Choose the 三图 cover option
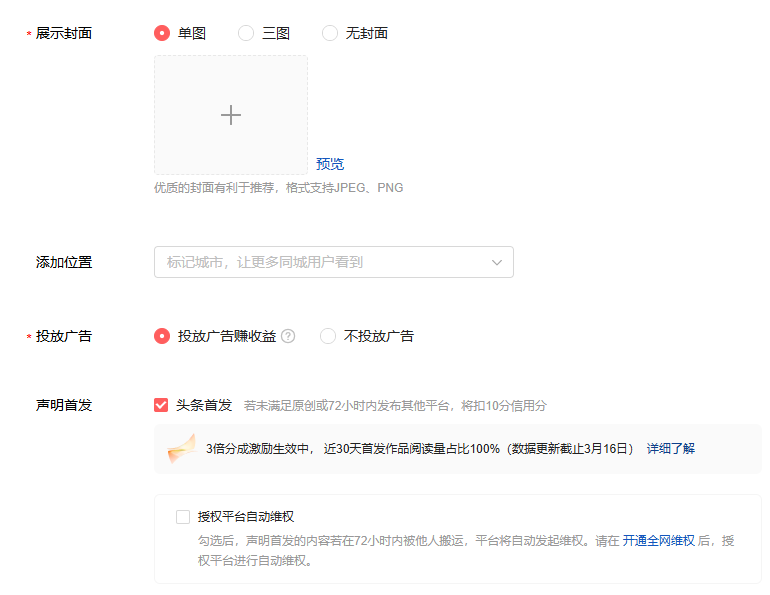 point(246,33)
